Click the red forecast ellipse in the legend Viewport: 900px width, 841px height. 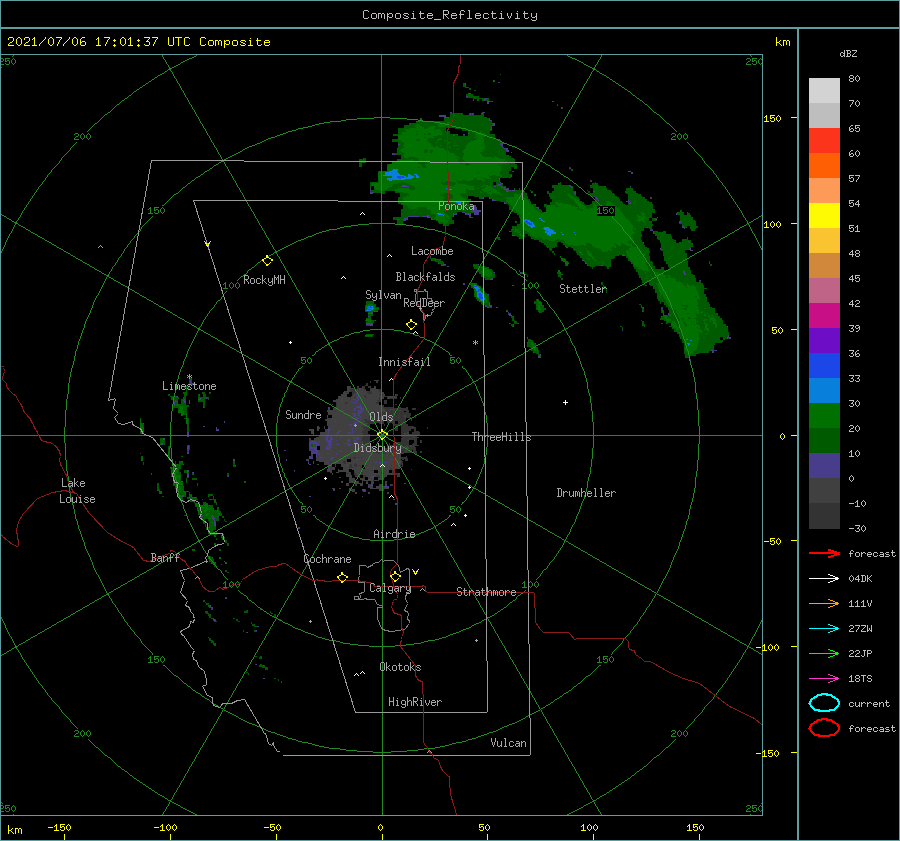click(824, 728)
